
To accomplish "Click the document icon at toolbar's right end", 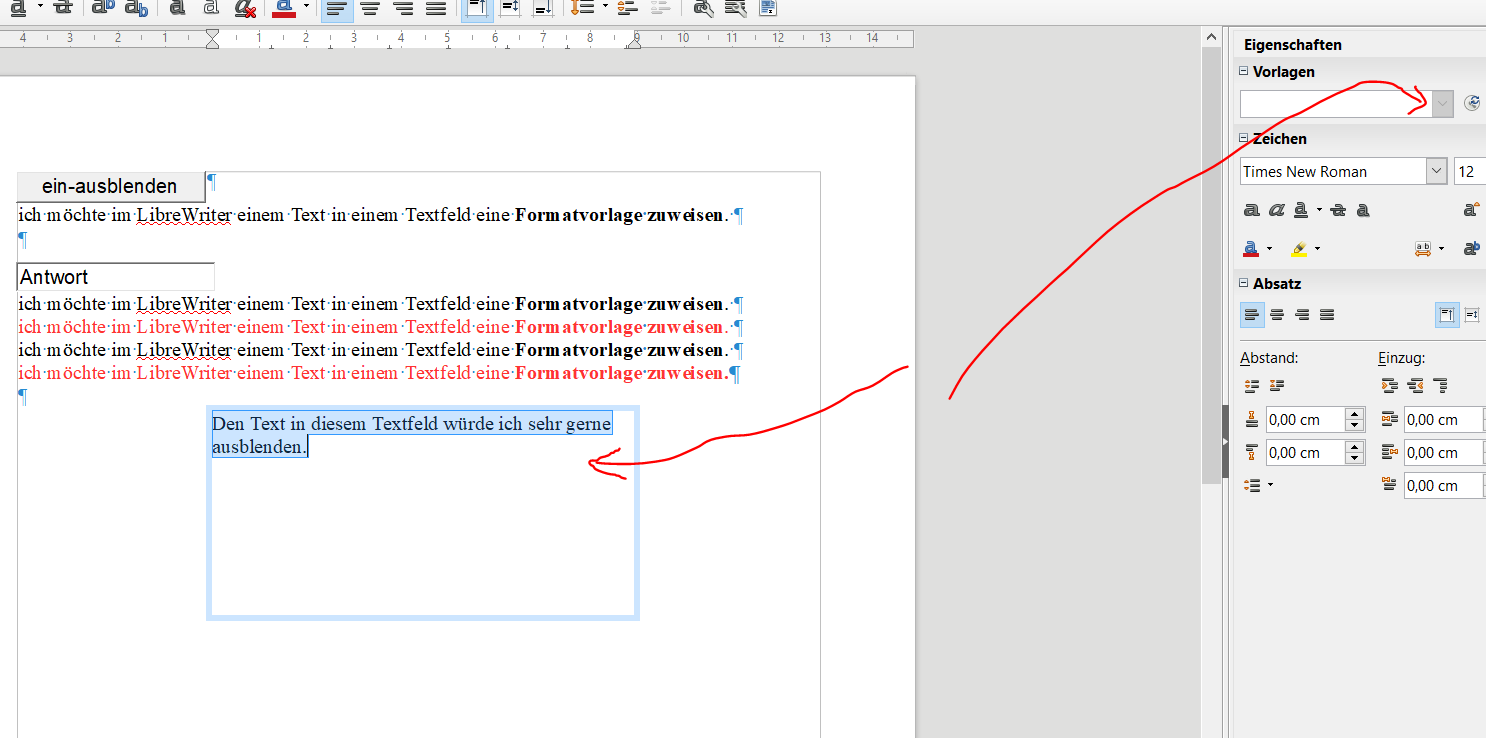I will pyautogui.click(x=767, y=8).
